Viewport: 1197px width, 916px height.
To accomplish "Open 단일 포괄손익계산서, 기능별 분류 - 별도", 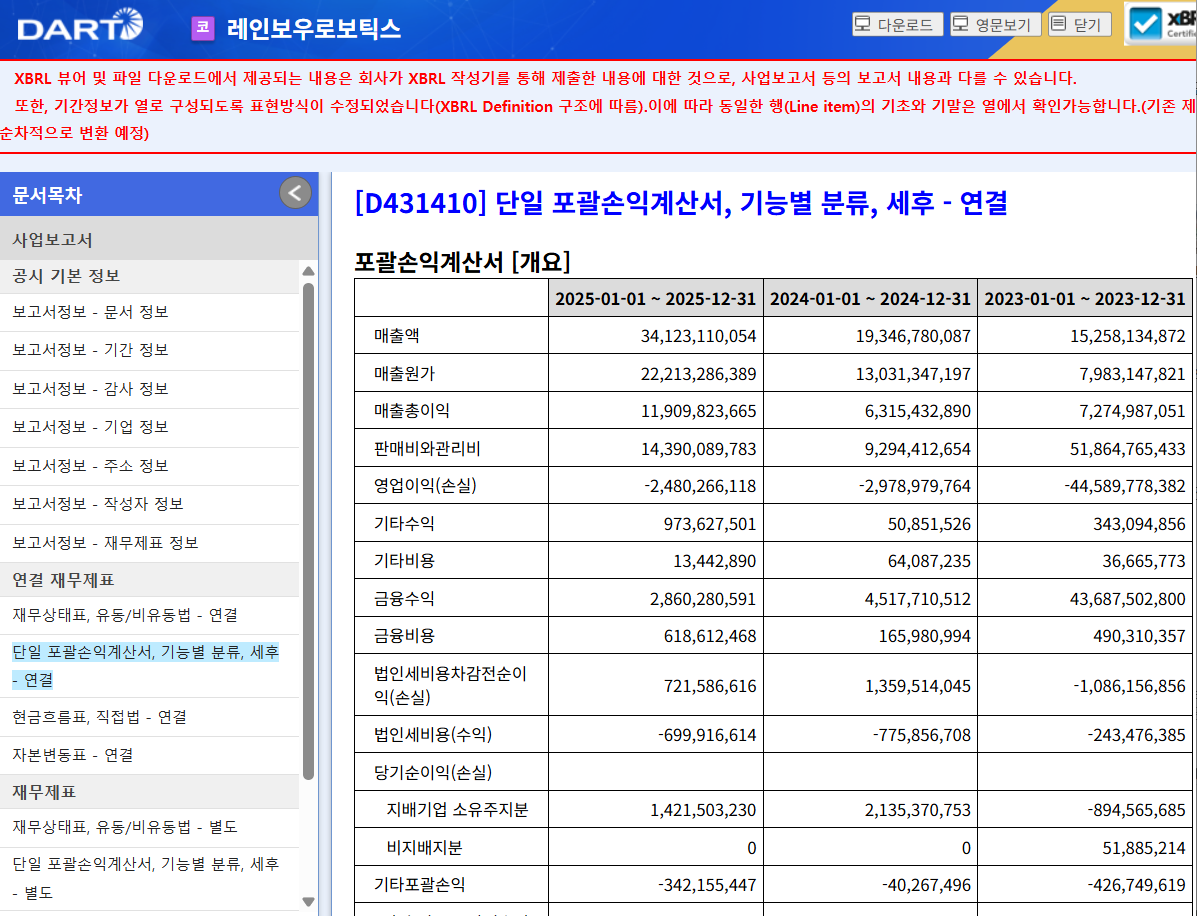I will point(146,878).
